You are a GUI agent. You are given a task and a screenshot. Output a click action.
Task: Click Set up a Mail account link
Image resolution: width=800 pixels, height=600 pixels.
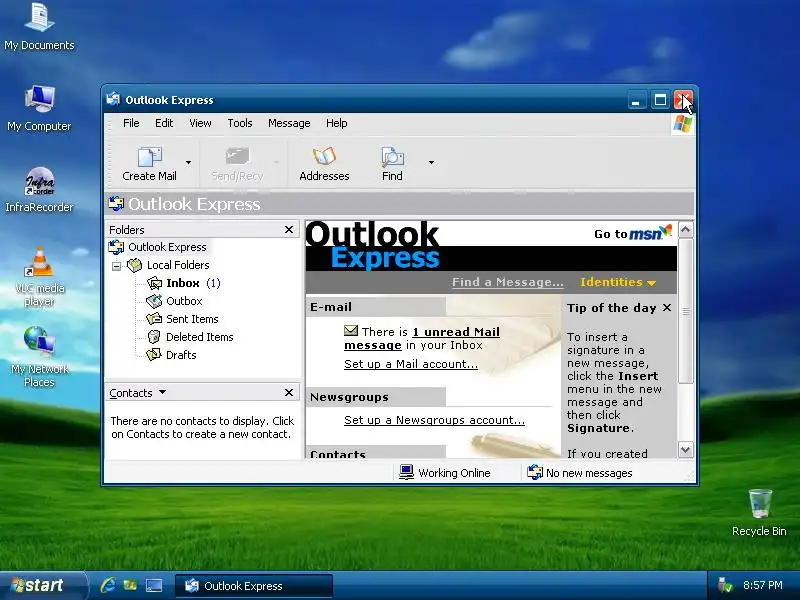click(x=411, y=364)
